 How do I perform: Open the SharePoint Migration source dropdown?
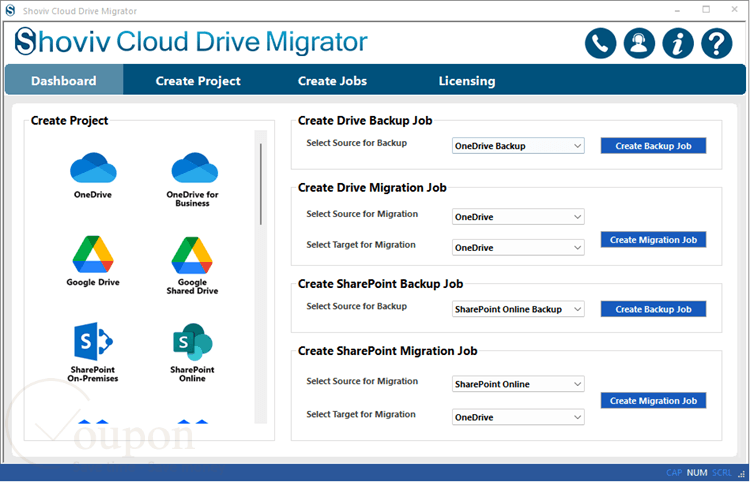point(518,384)
